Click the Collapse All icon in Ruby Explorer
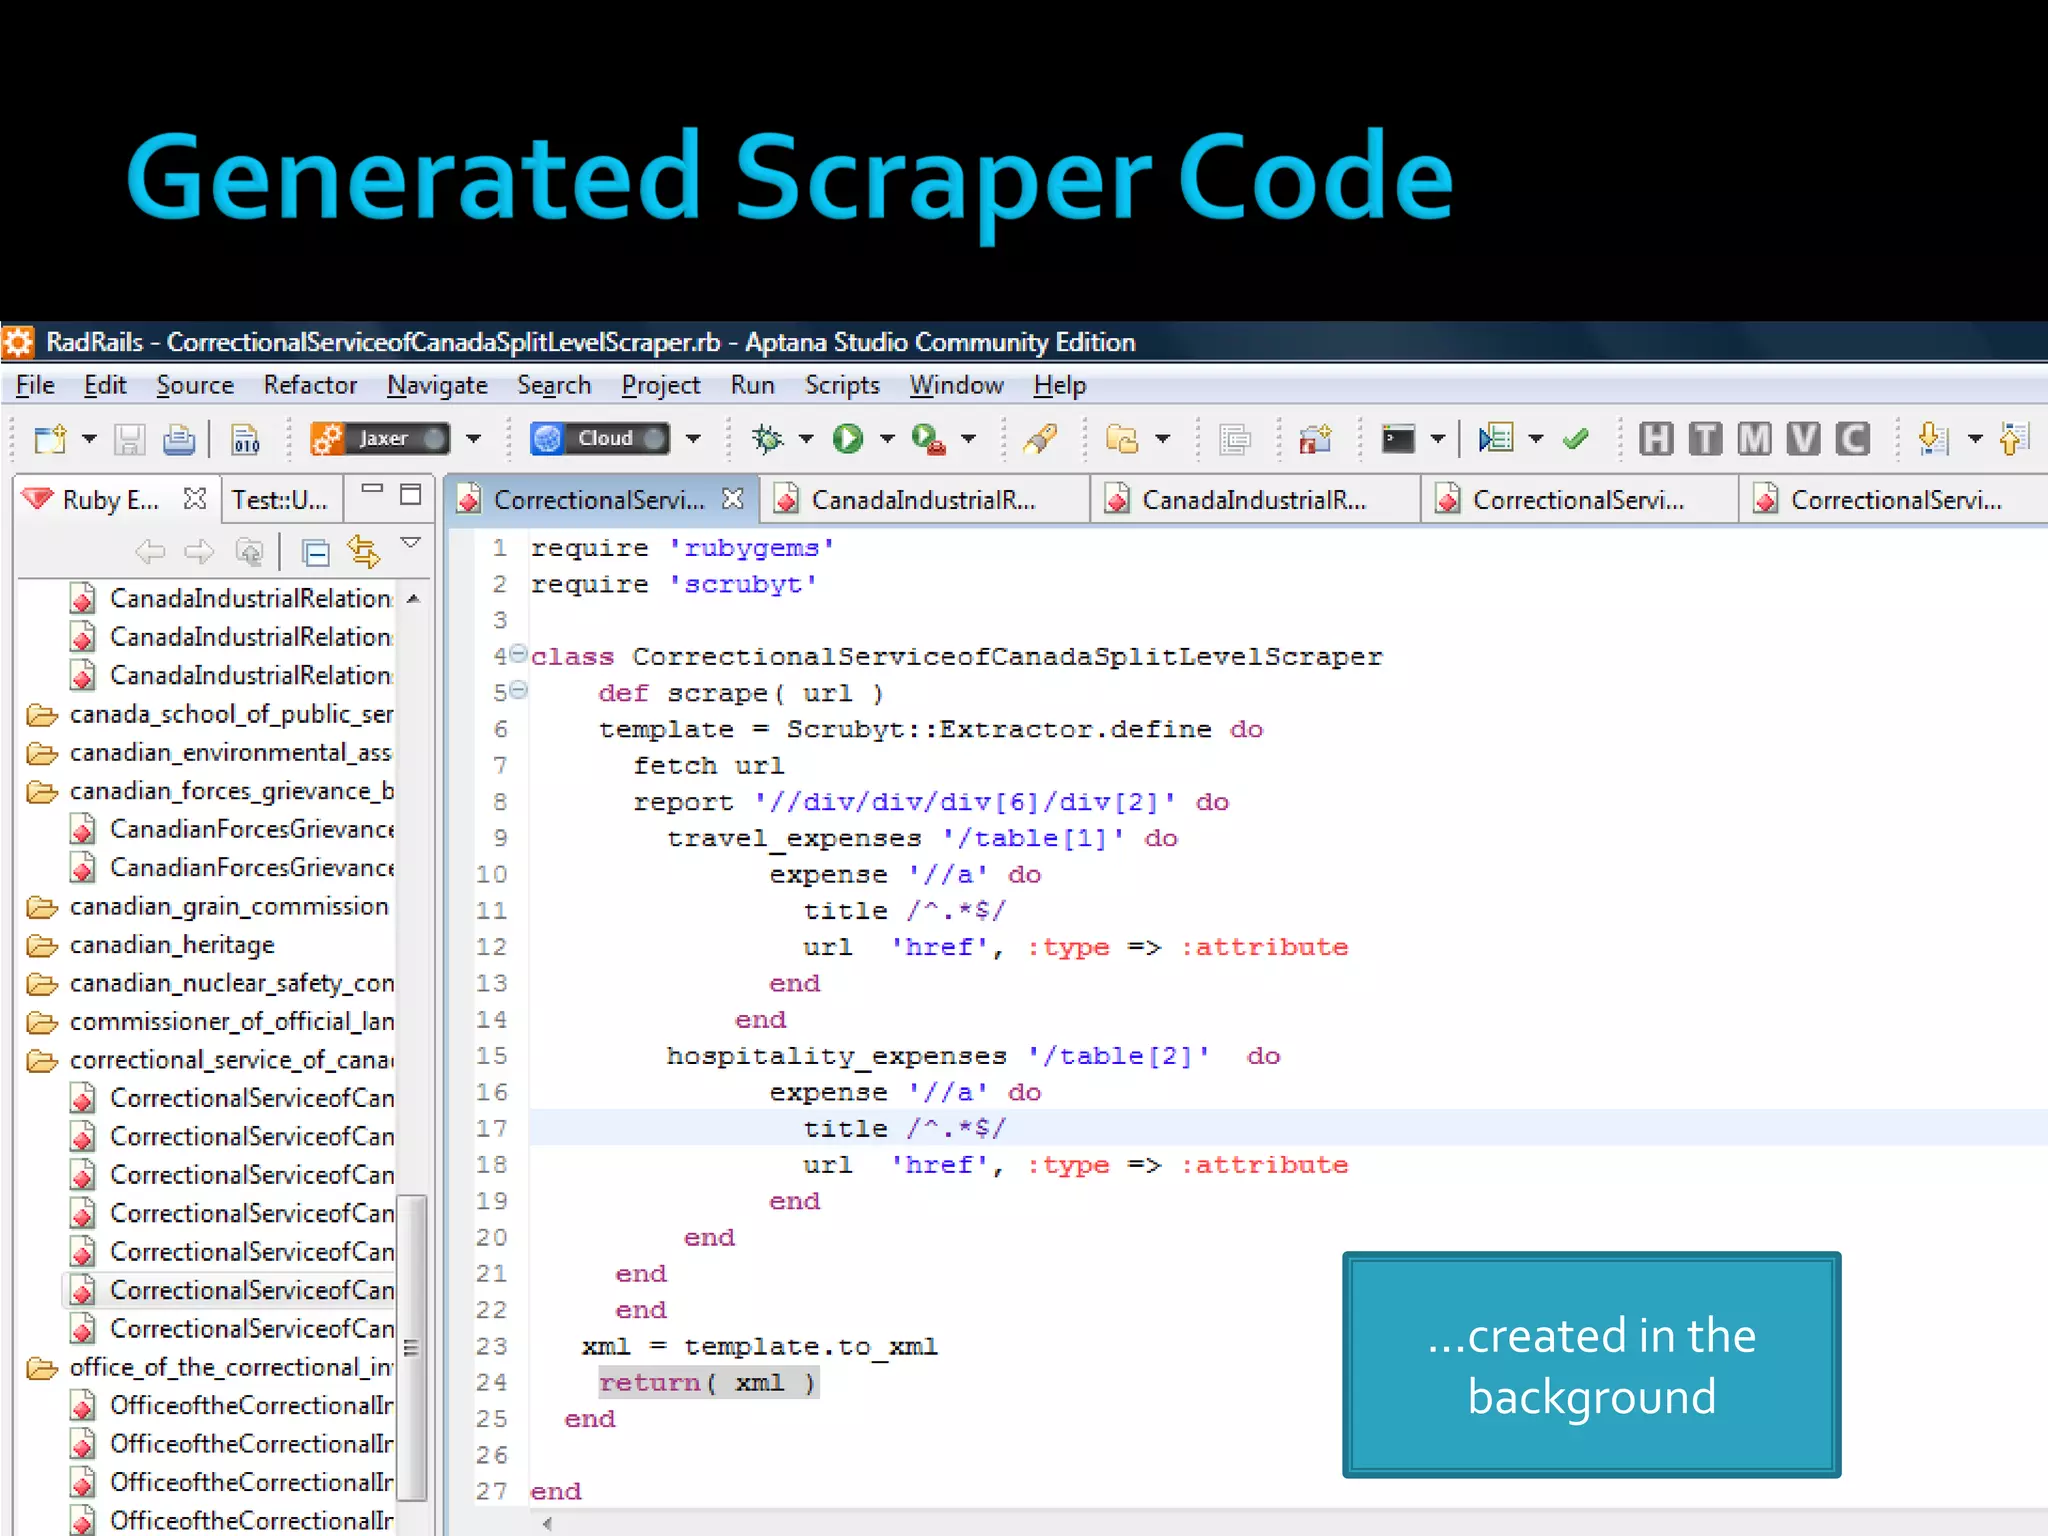This screenshot has height=1536, width=2048. (315, 551)
